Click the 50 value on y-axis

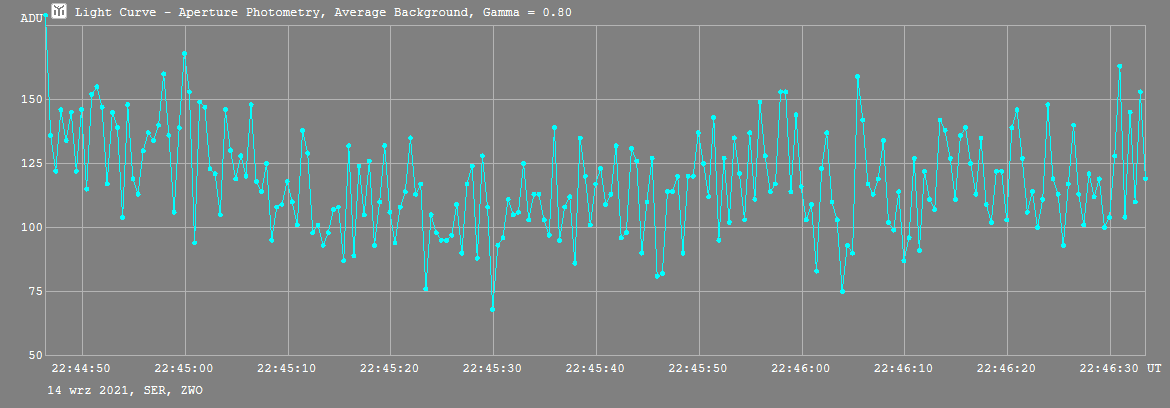click(34, 356)
